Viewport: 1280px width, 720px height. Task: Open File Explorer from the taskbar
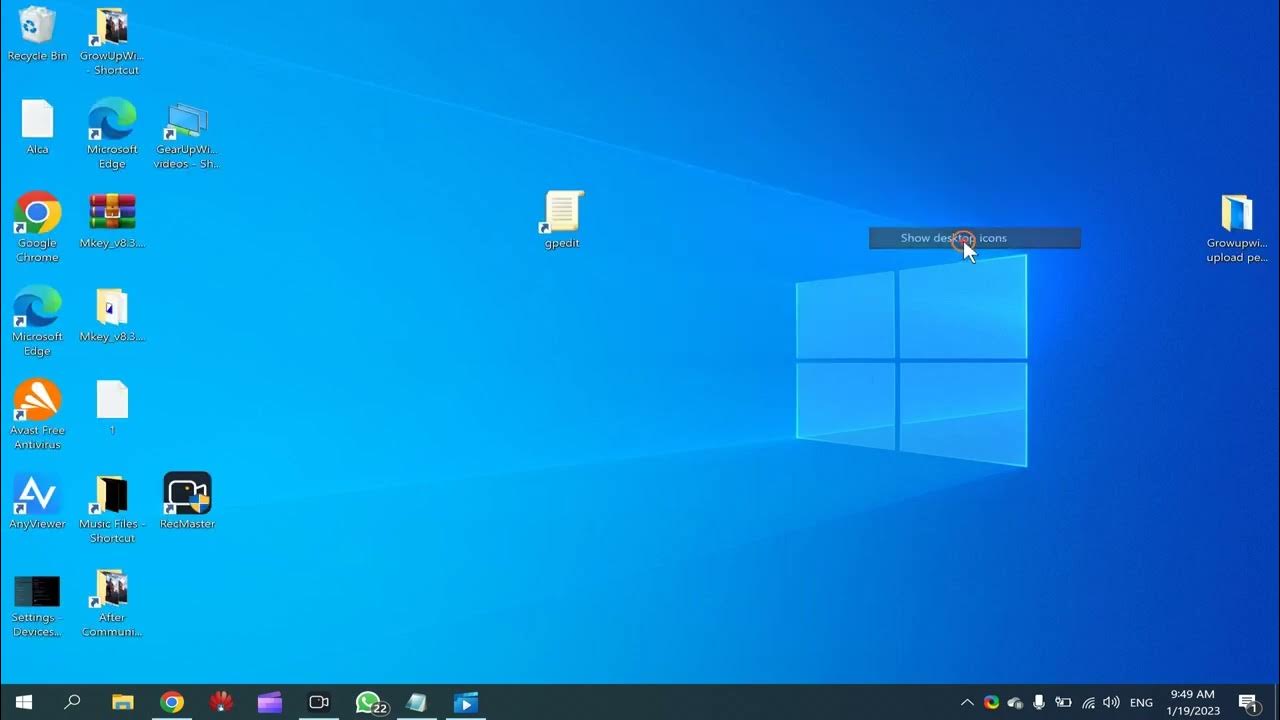tap(122, 702)
